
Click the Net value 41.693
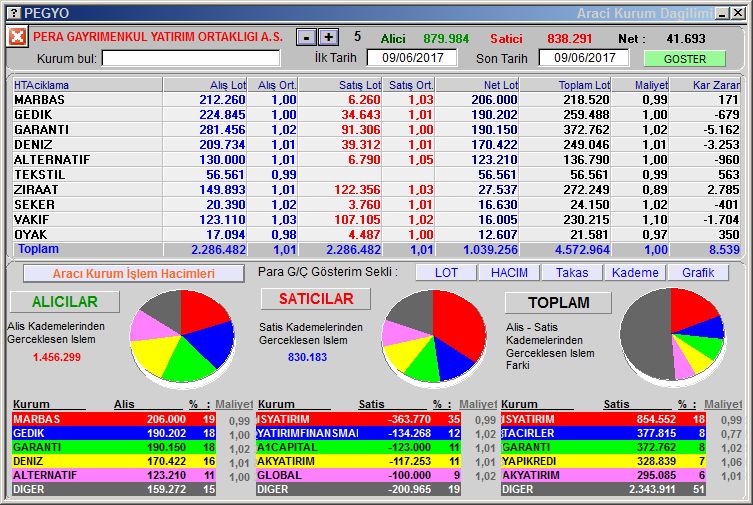[686, 38]
